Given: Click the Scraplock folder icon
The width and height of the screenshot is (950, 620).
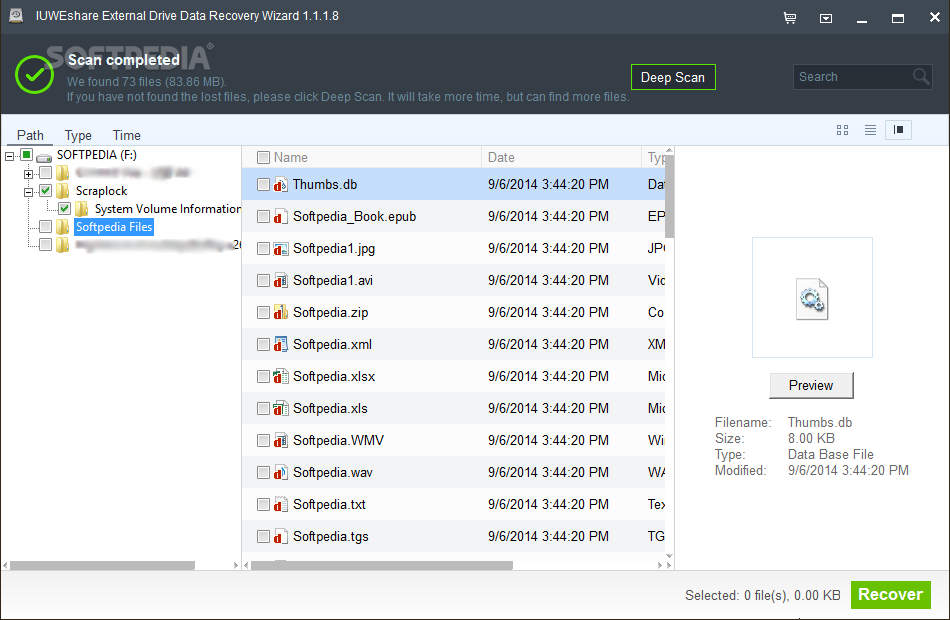Looking at the screenshot, I should tap(62, 191).
